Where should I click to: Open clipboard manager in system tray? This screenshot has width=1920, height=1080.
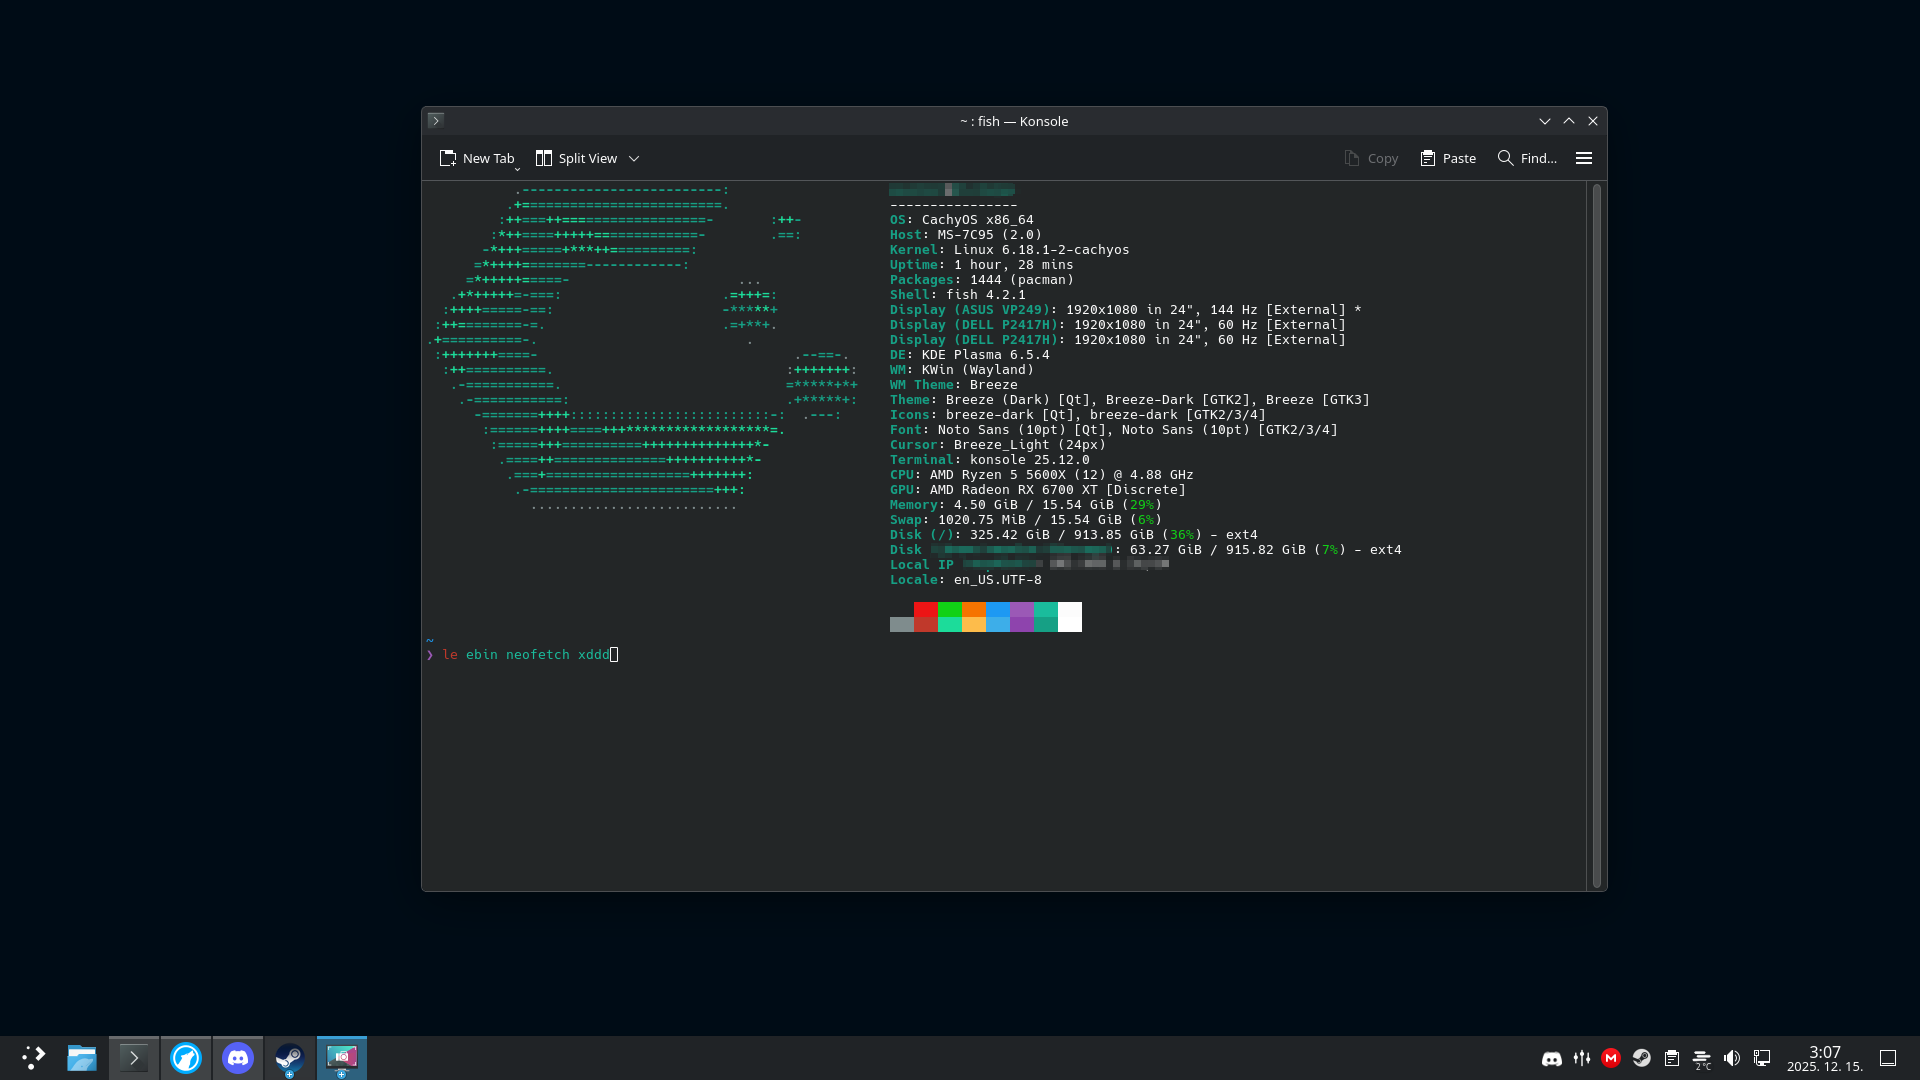pos(1672,1058)
